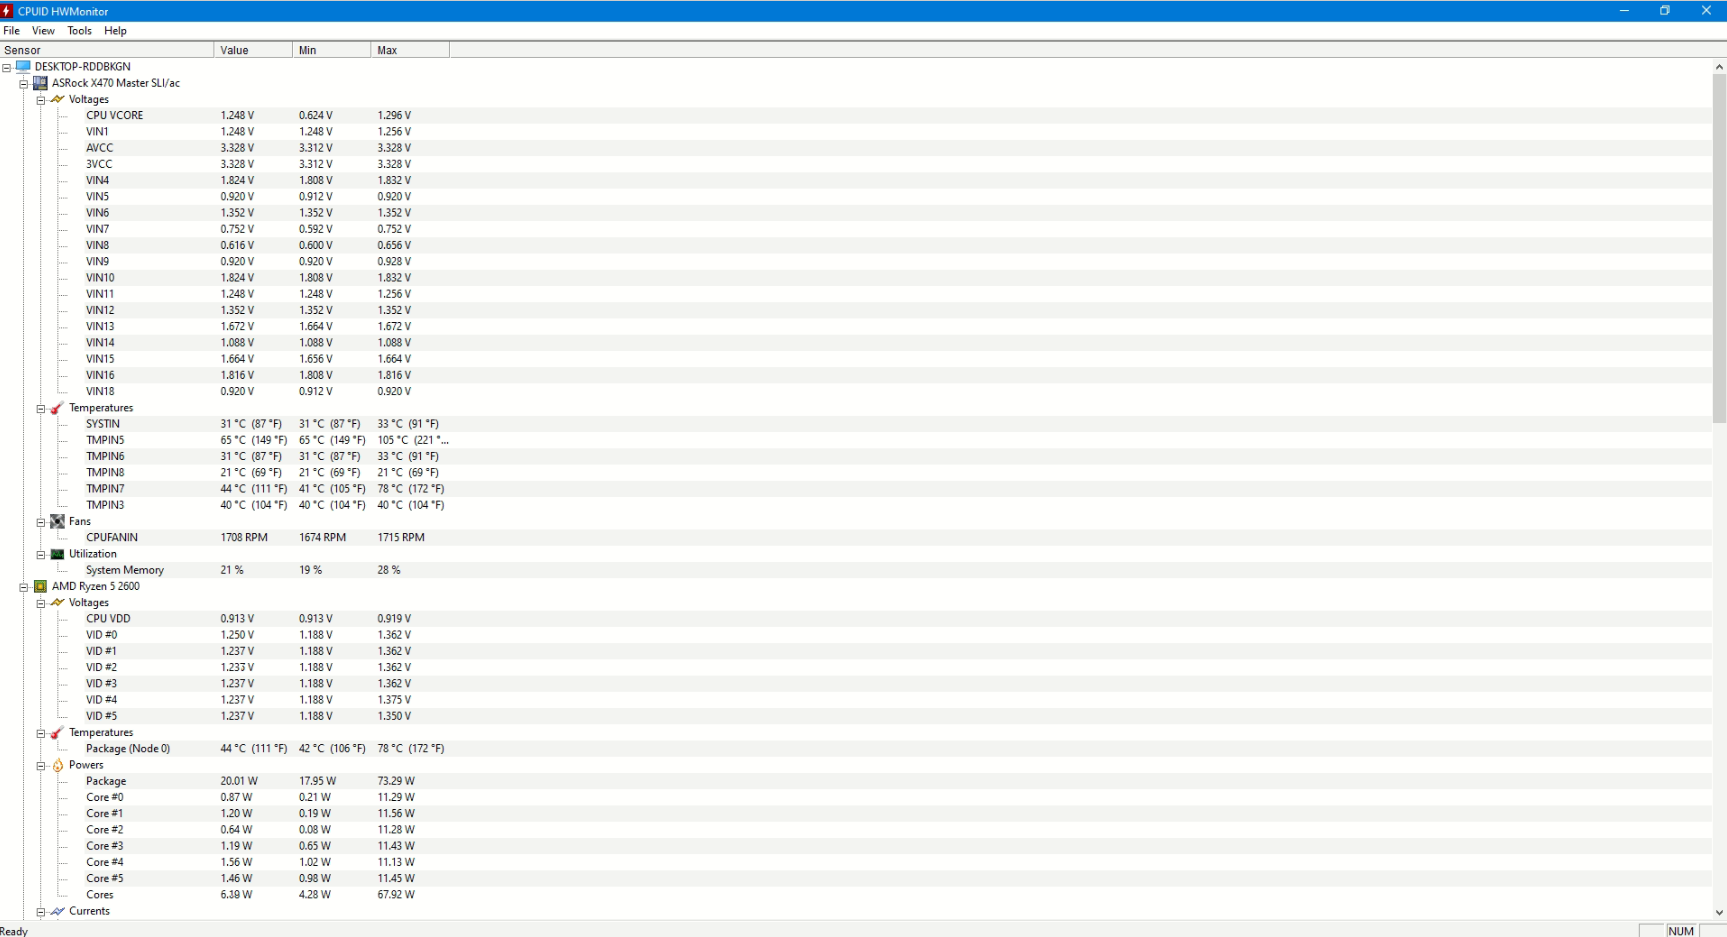Collapse the motherboard Voltages group
This screenshot has height=937, width=1727.
coord(41,100)
